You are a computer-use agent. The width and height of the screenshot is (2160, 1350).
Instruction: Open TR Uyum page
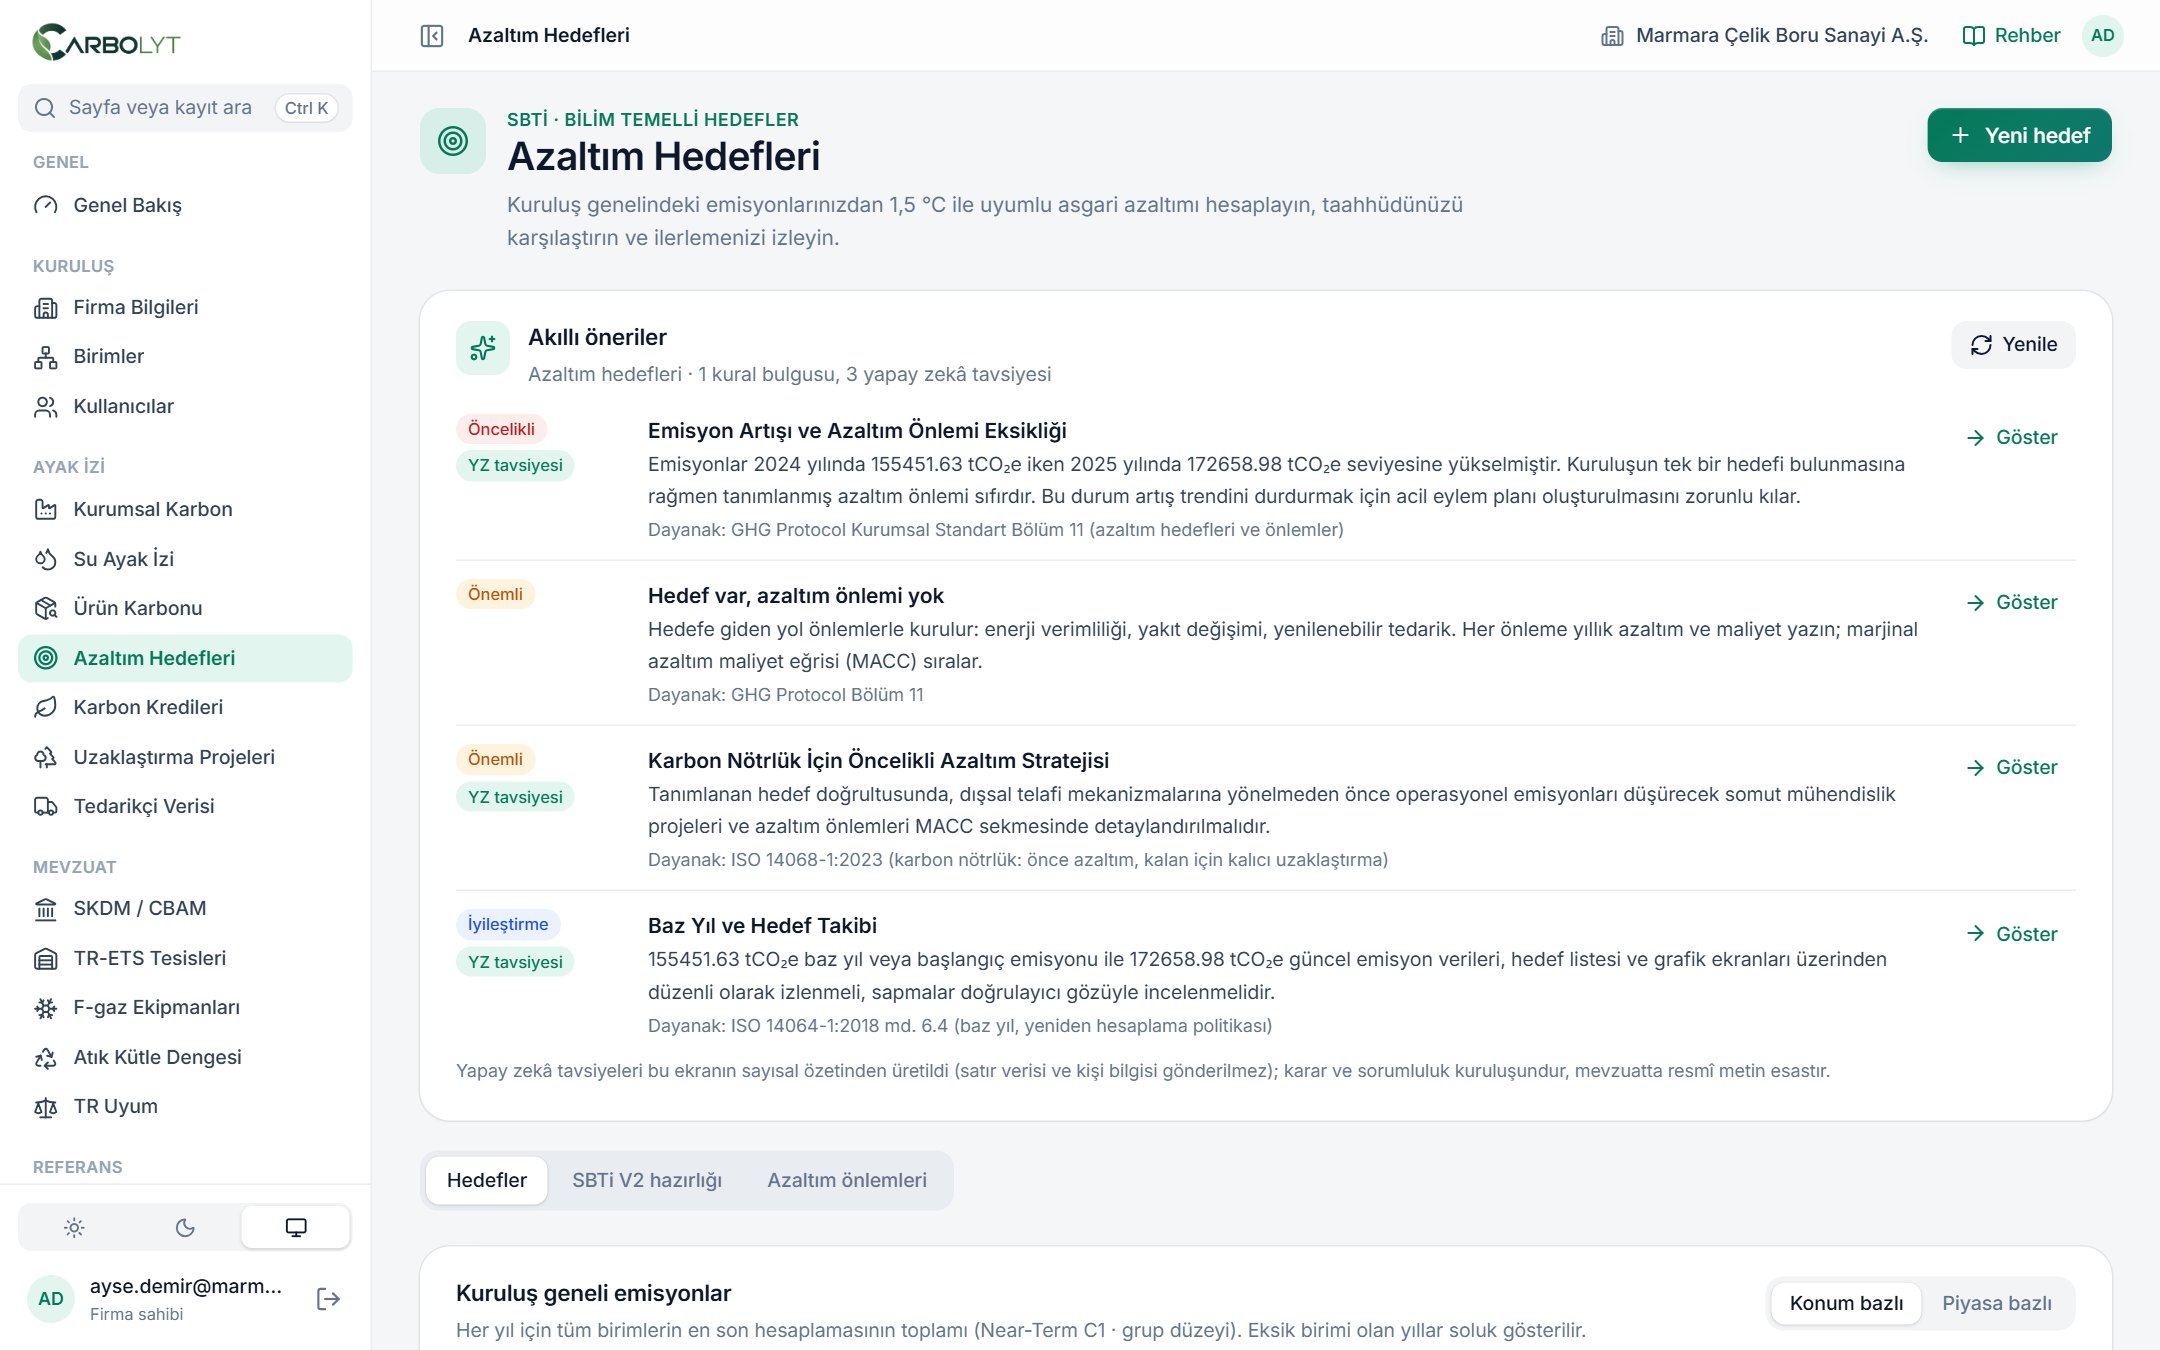(185, 1106)
